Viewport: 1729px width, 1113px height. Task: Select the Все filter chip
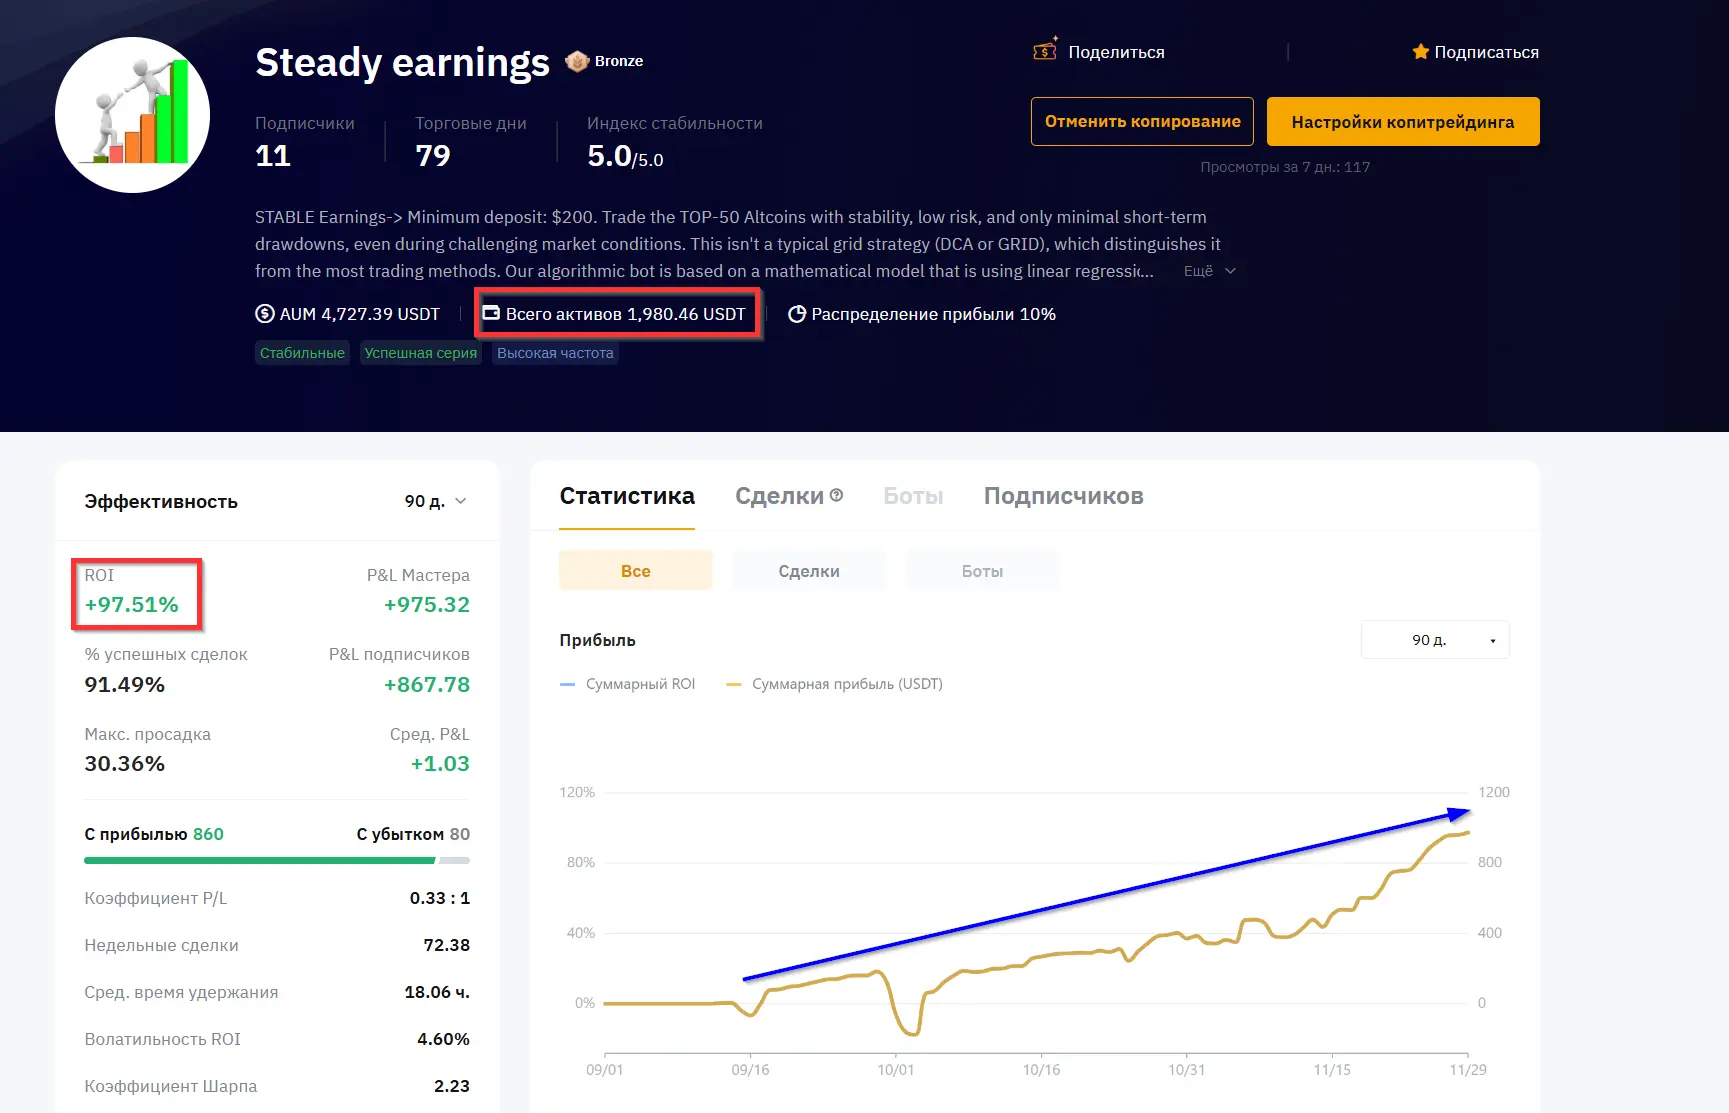pyautogui.click(x=636, y=571)
